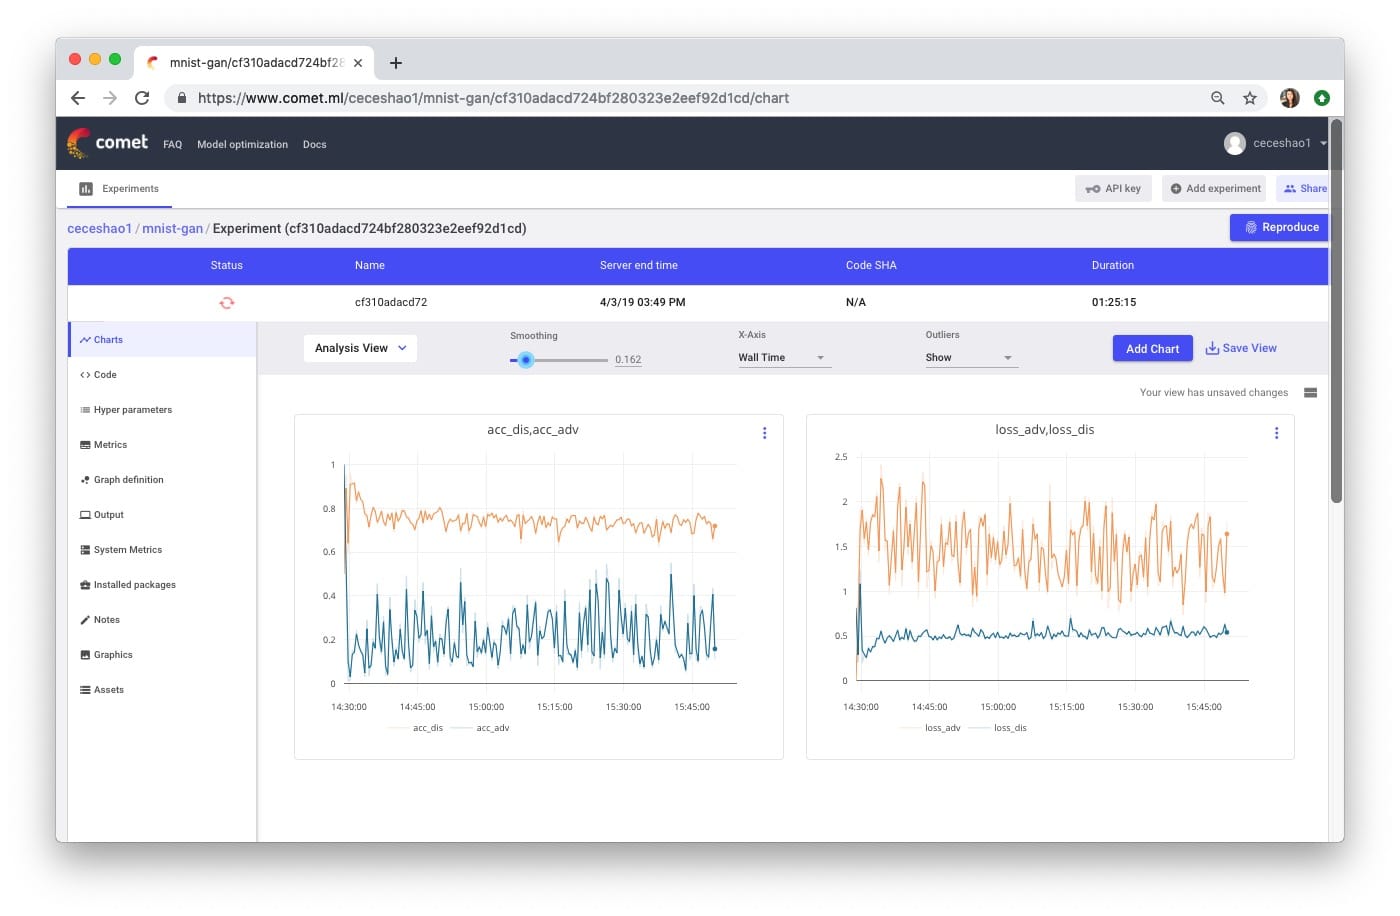1400x916 pixels.
Task: Open the Analysis View dropdown
Action: tap(360, 348)
